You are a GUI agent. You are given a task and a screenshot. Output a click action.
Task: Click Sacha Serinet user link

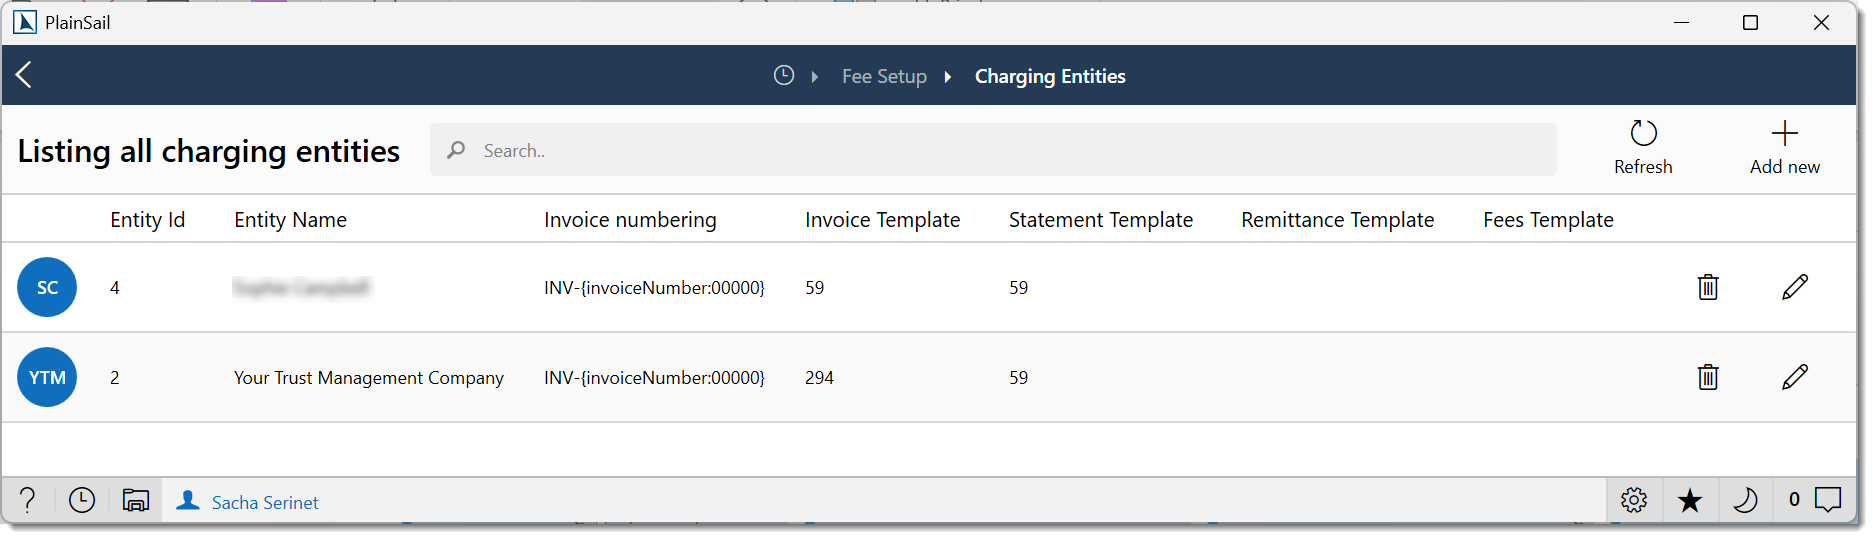[x=265, y=503]
